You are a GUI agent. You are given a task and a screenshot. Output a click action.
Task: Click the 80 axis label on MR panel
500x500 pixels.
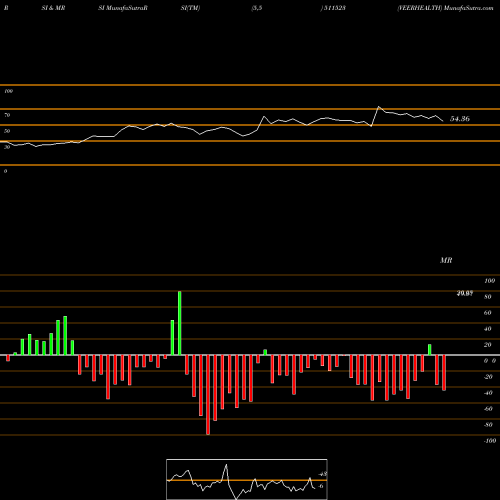click(487, 297)
